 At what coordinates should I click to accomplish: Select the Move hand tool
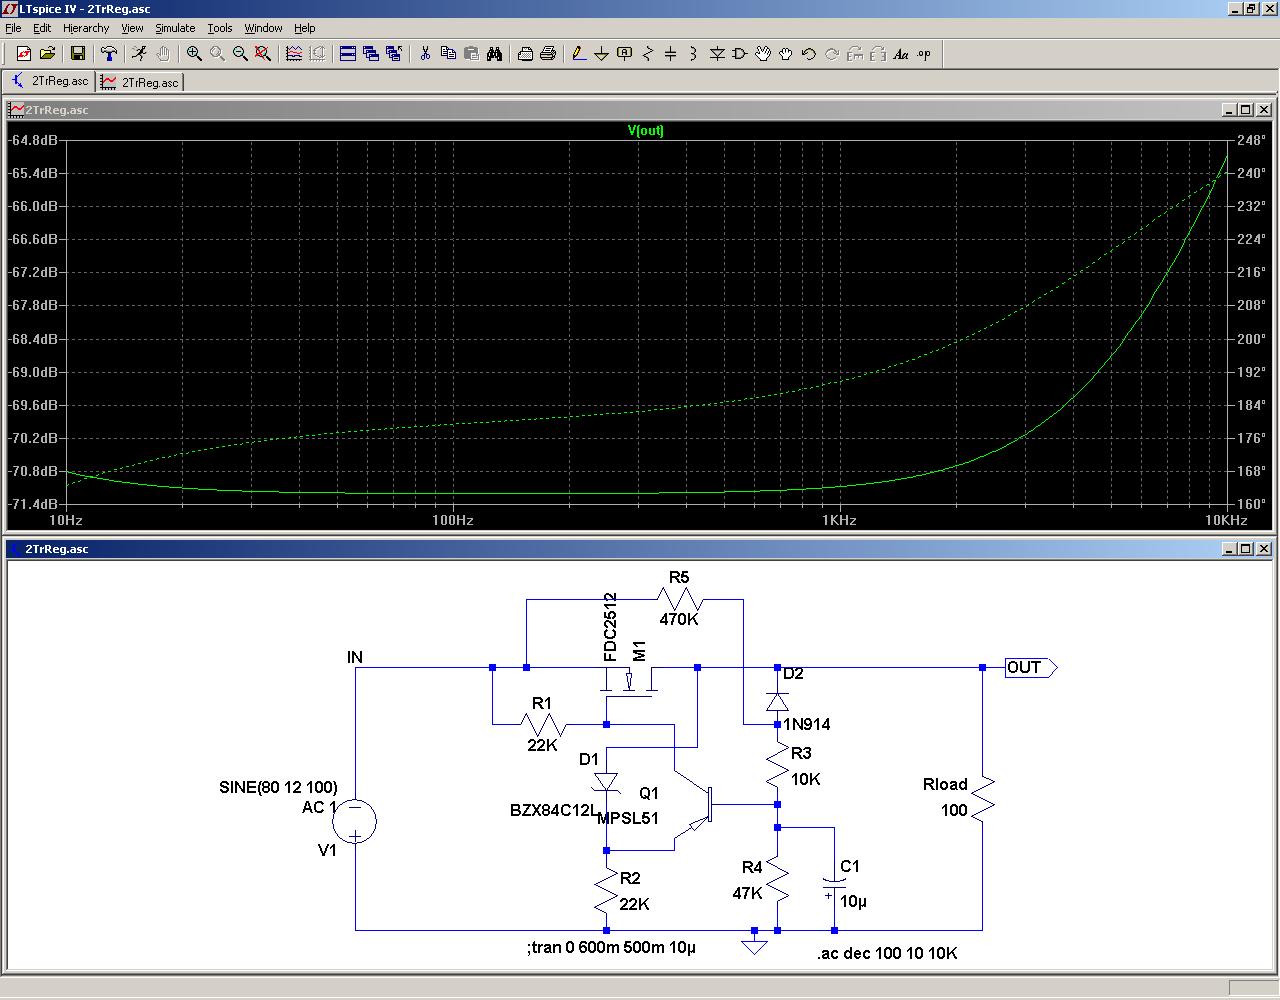tap(763, 54)
